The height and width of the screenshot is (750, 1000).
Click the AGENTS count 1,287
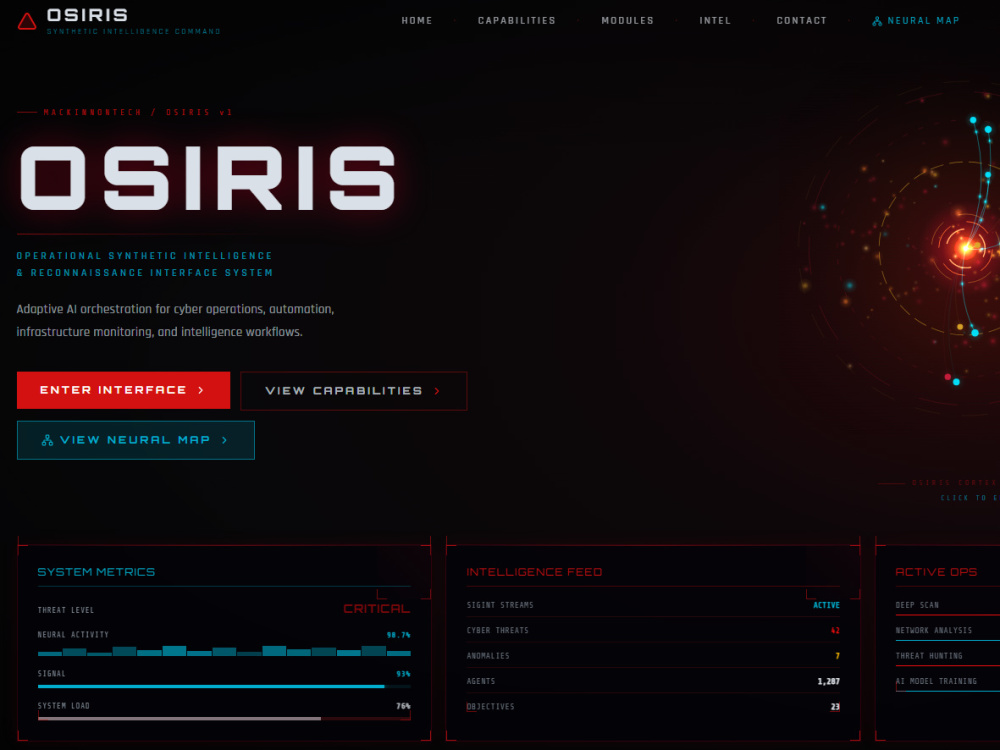click(828, 682)
